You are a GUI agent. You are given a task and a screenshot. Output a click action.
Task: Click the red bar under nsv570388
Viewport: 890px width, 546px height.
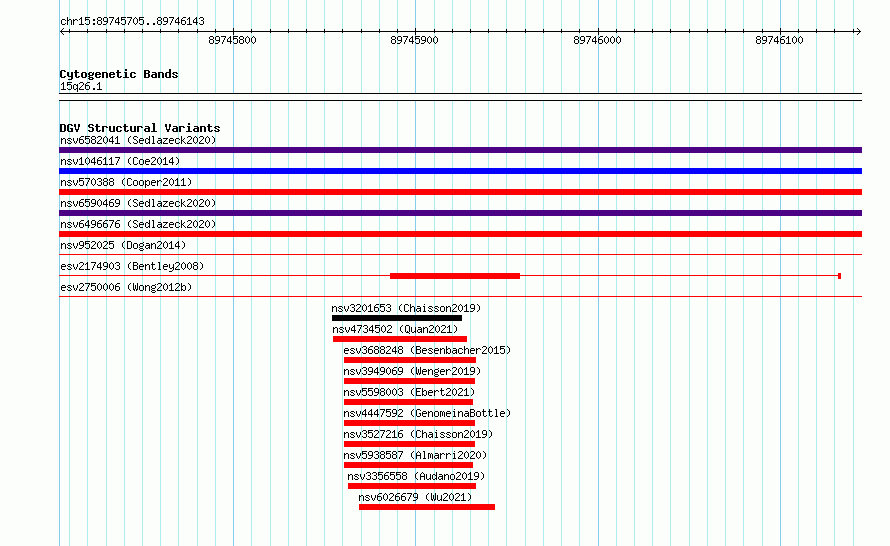click(460, 192)
